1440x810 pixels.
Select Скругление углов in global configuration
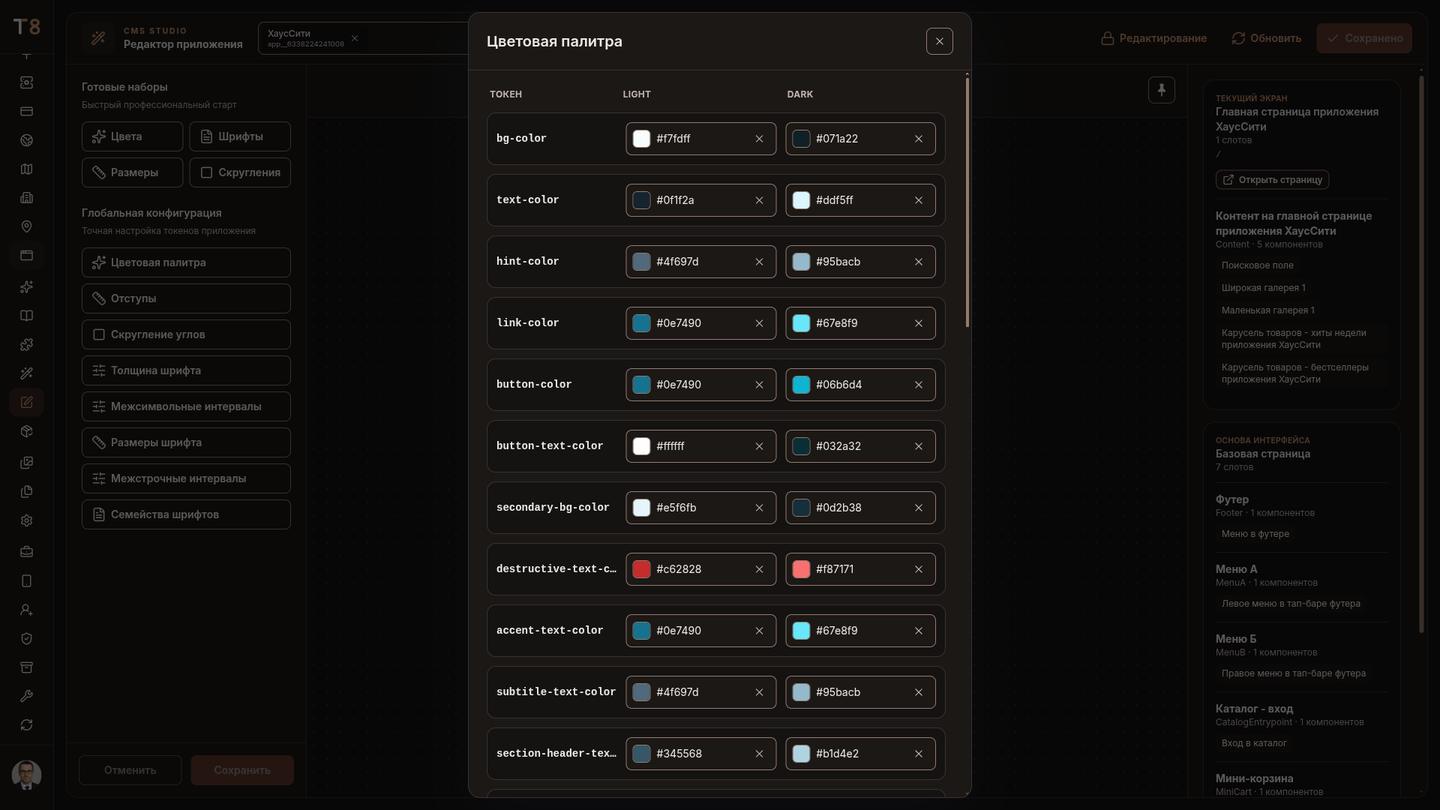point(186,335)
